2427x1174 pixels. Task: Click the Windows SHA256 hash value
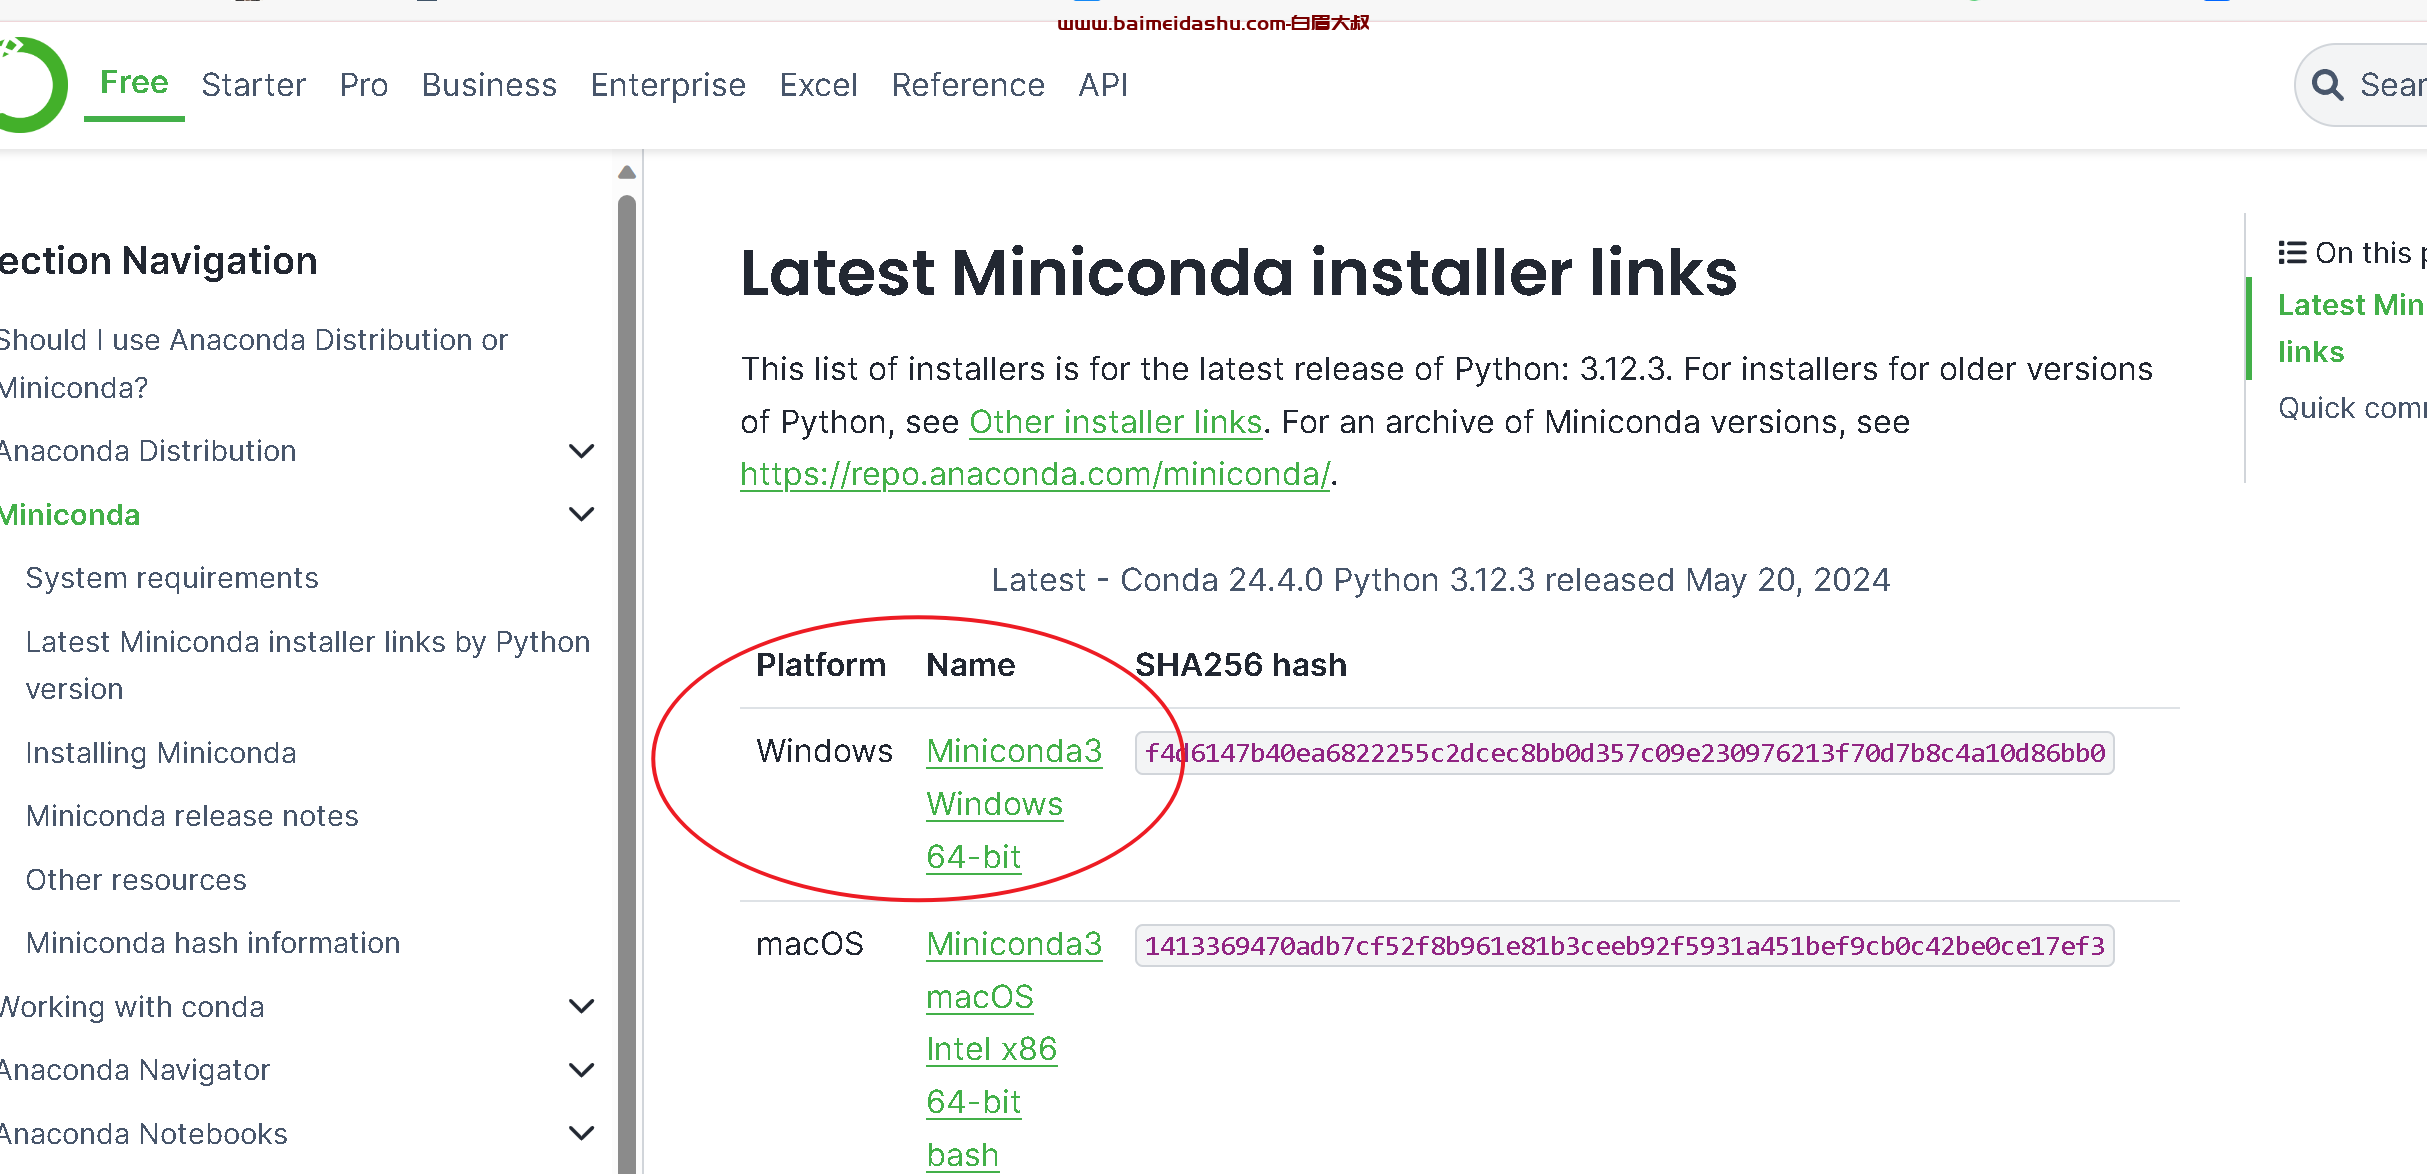pos(1624,753)
